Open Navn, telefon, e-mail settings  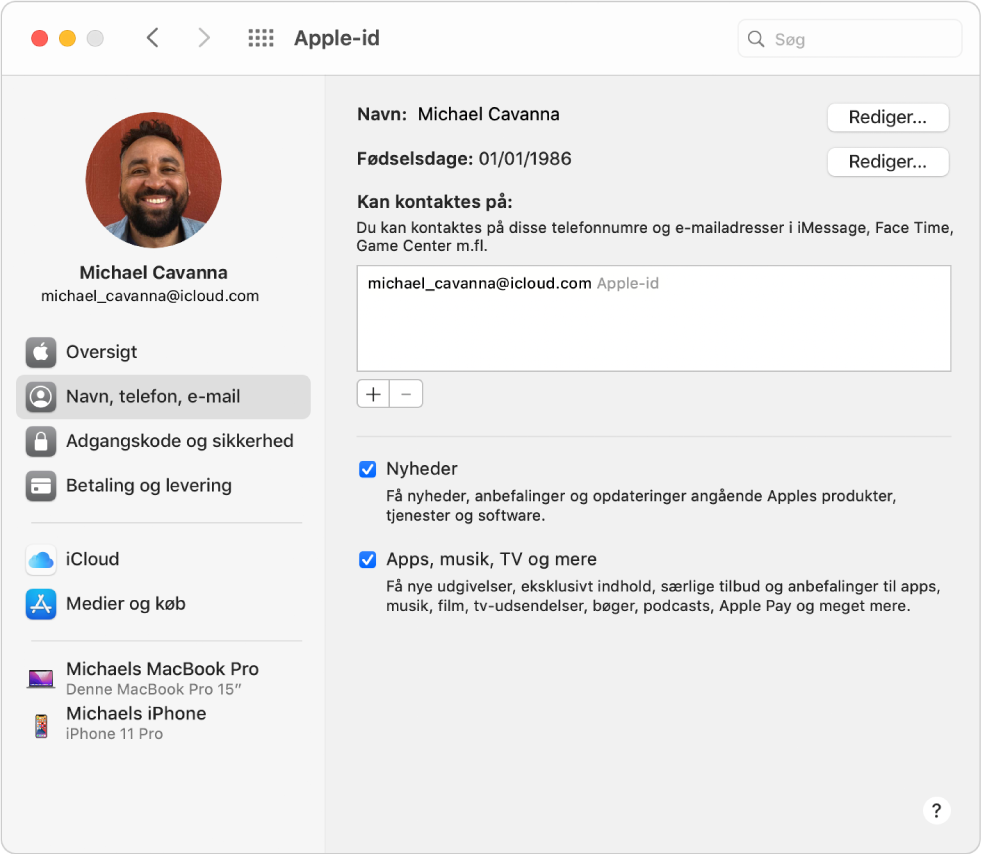tap(152, 396)
